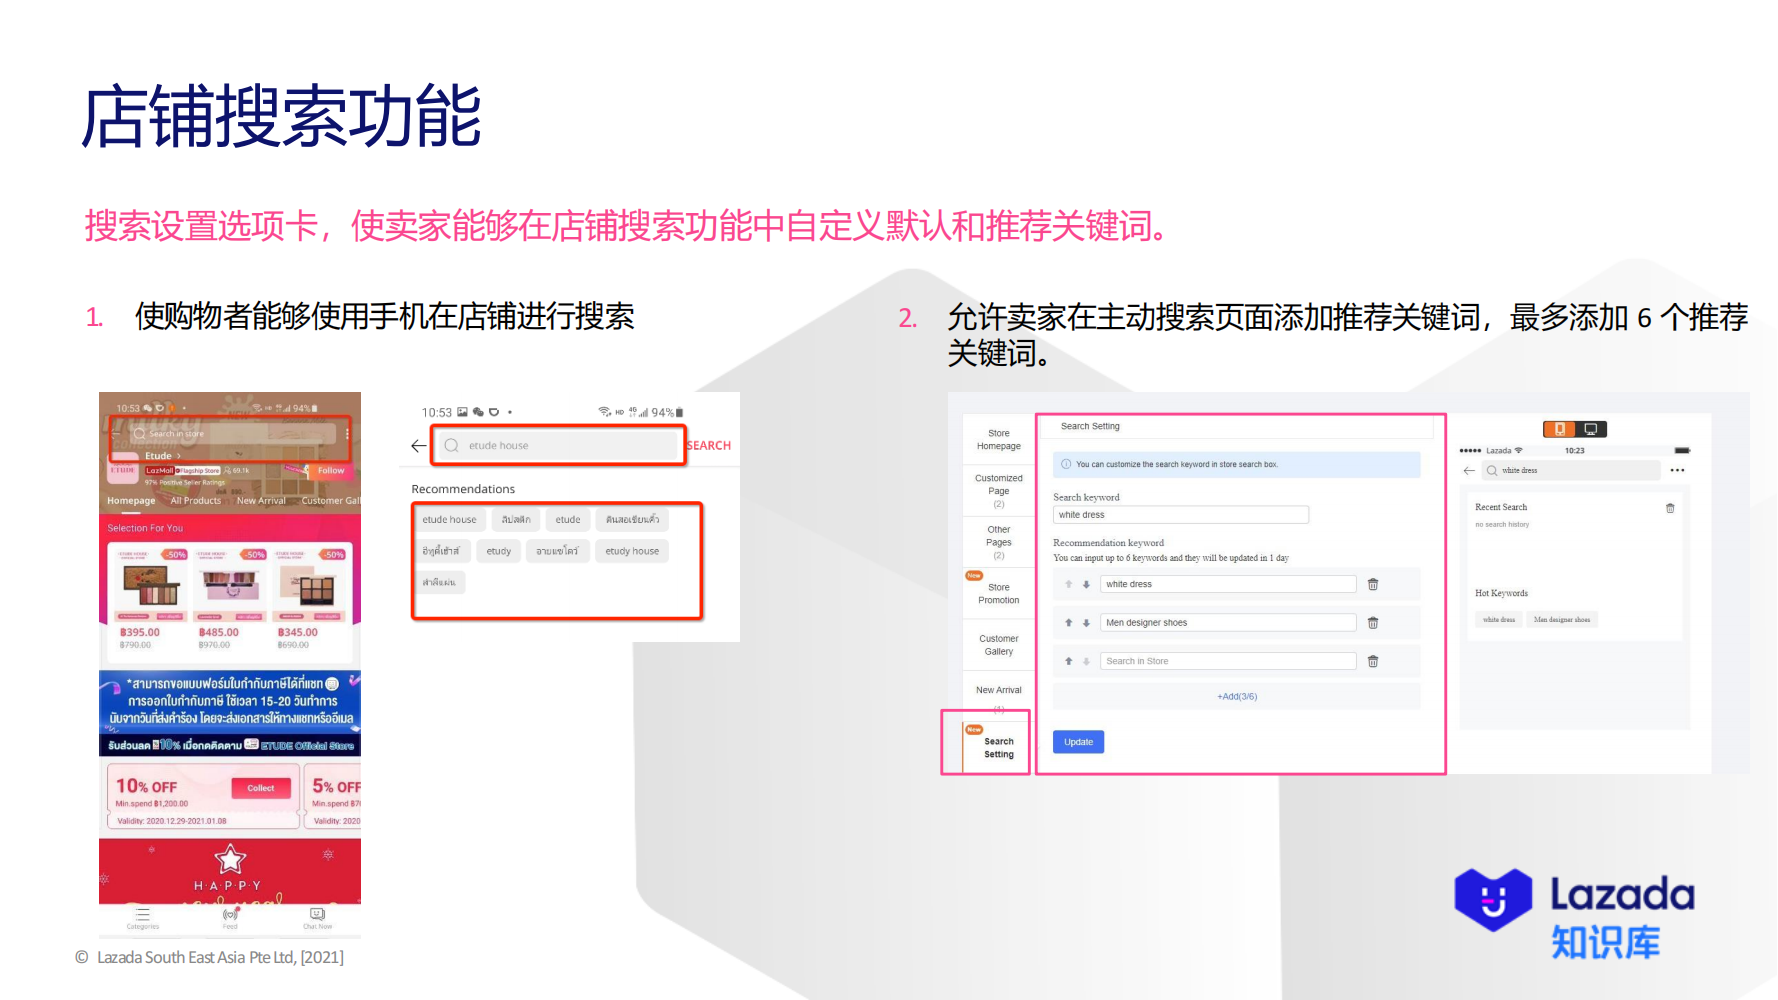This screenshot has width=1778, height=1000.
Task: Open Customer Gallery in the sidebar
Action: coord(999,645)
